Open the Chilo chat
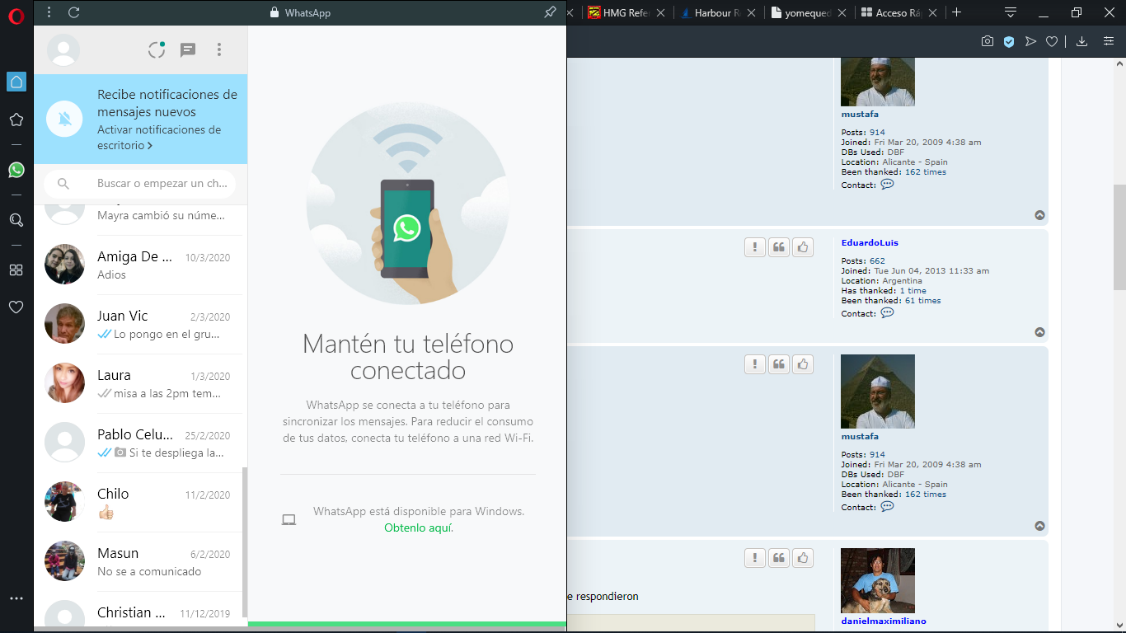1126x633 pixels. coord(141,502)
